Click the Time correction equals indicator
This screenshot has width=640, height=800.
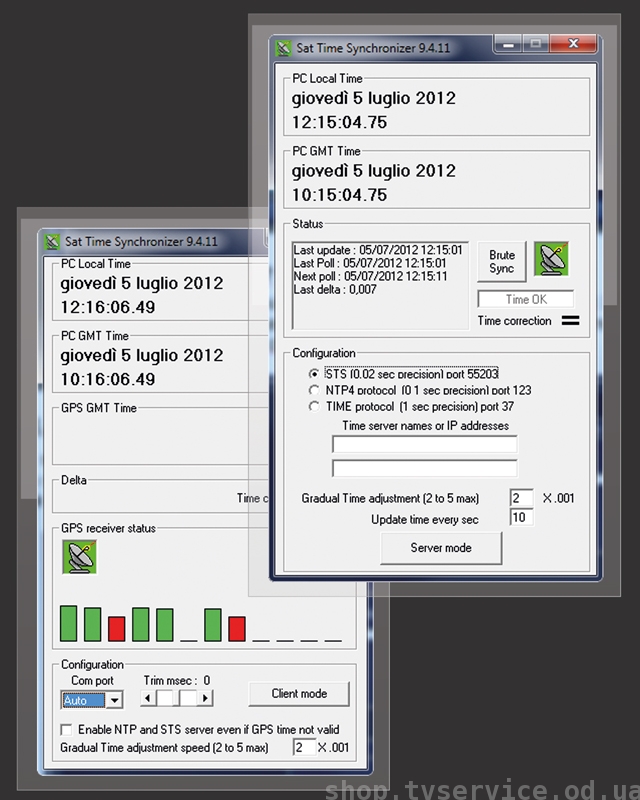click(x=570, y=321)
